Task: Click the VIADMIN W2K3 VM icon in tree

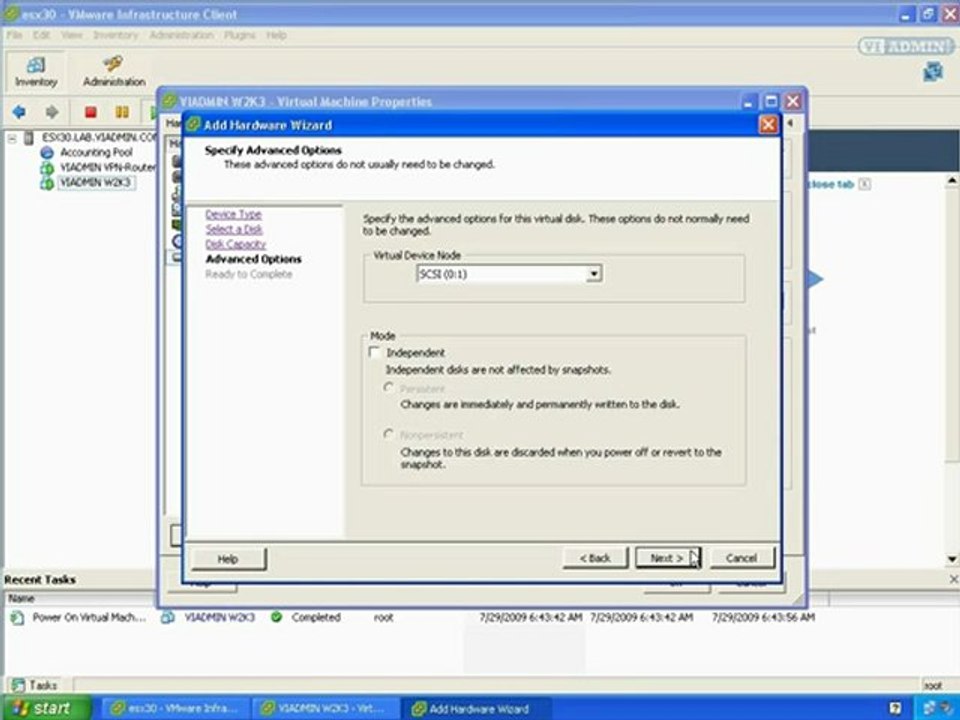Action: coord(47,182)
